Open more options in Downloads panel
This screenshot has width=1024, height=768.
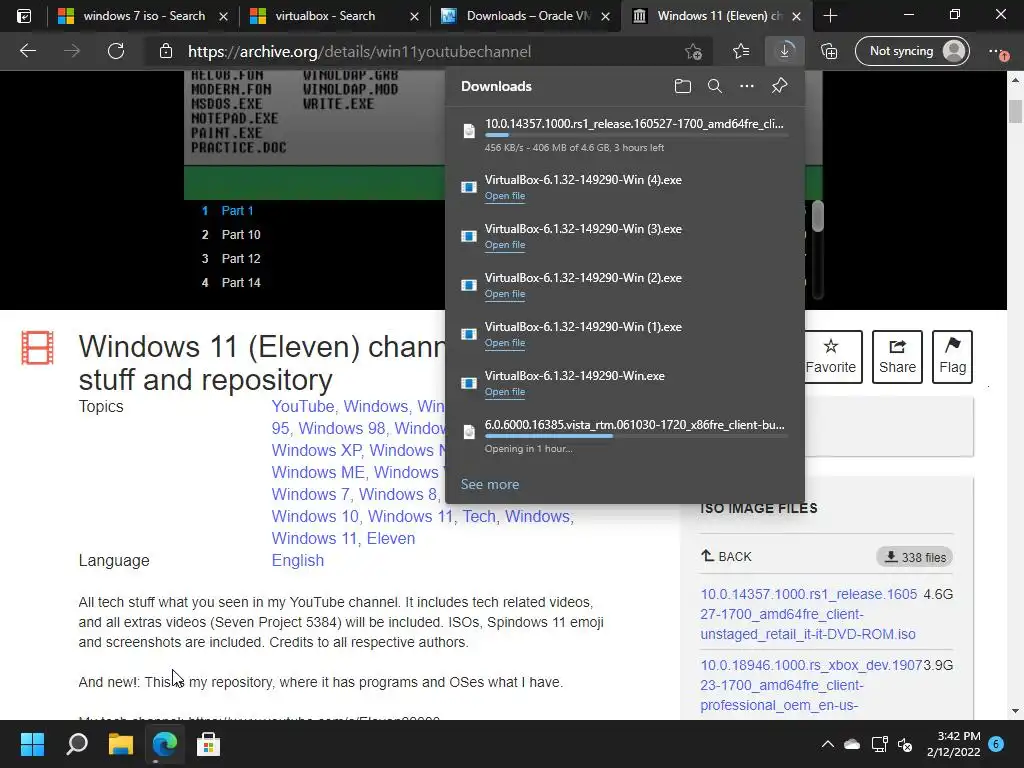[746, 86]
